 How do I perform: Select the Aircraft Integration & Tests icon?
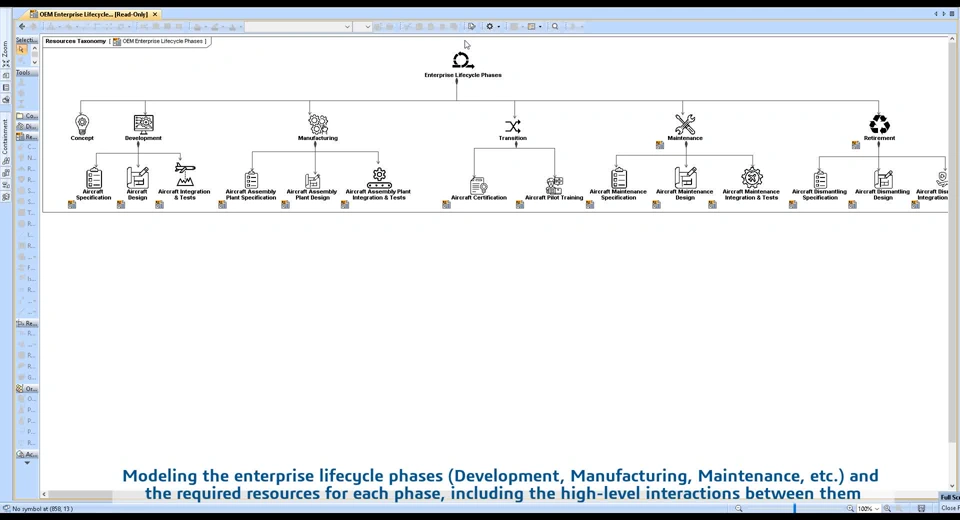(184, 175)
